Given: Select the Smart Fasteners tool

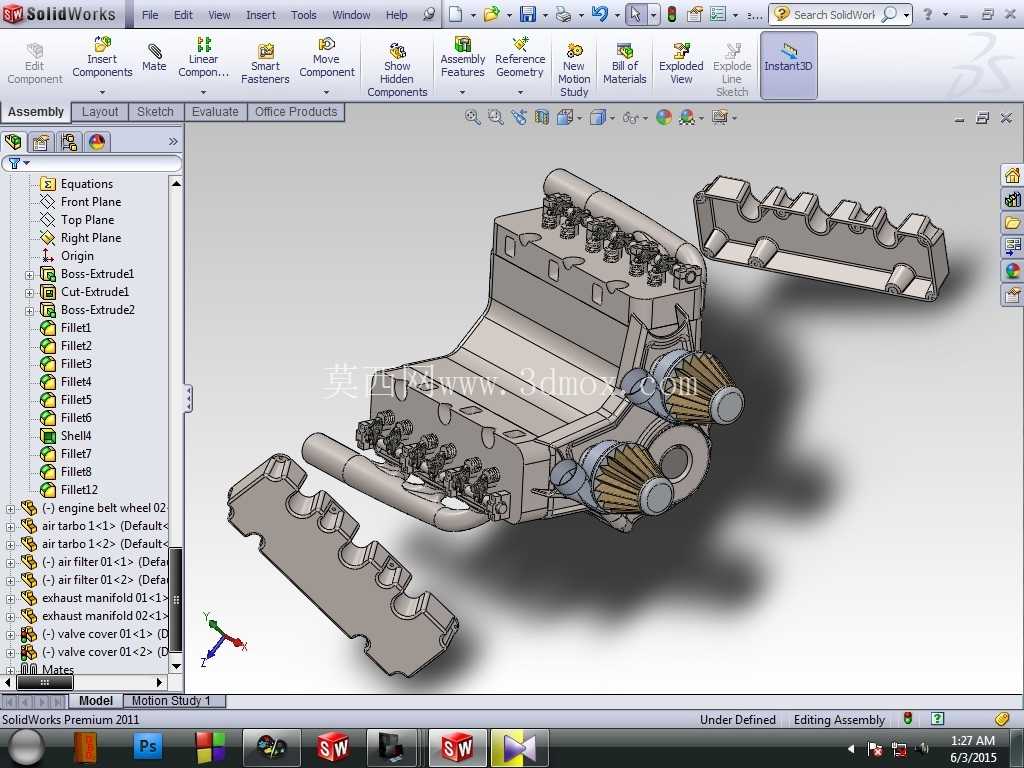Looking at the screenshot, I should pos(264,64).
